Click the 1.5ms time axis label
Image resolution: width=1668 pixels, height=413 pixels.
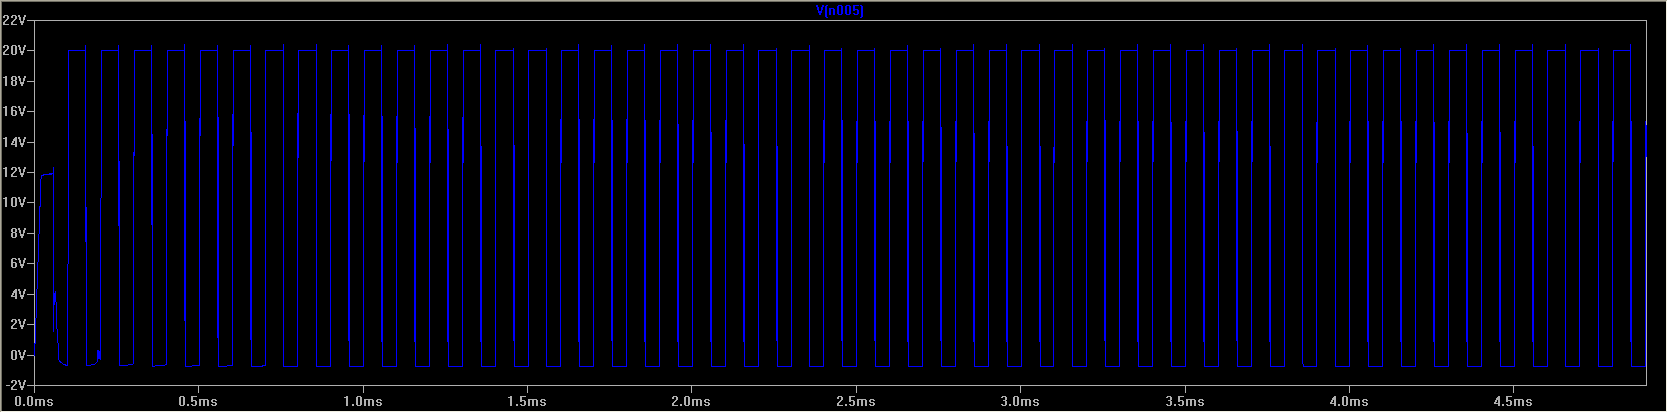pos(527,401)
